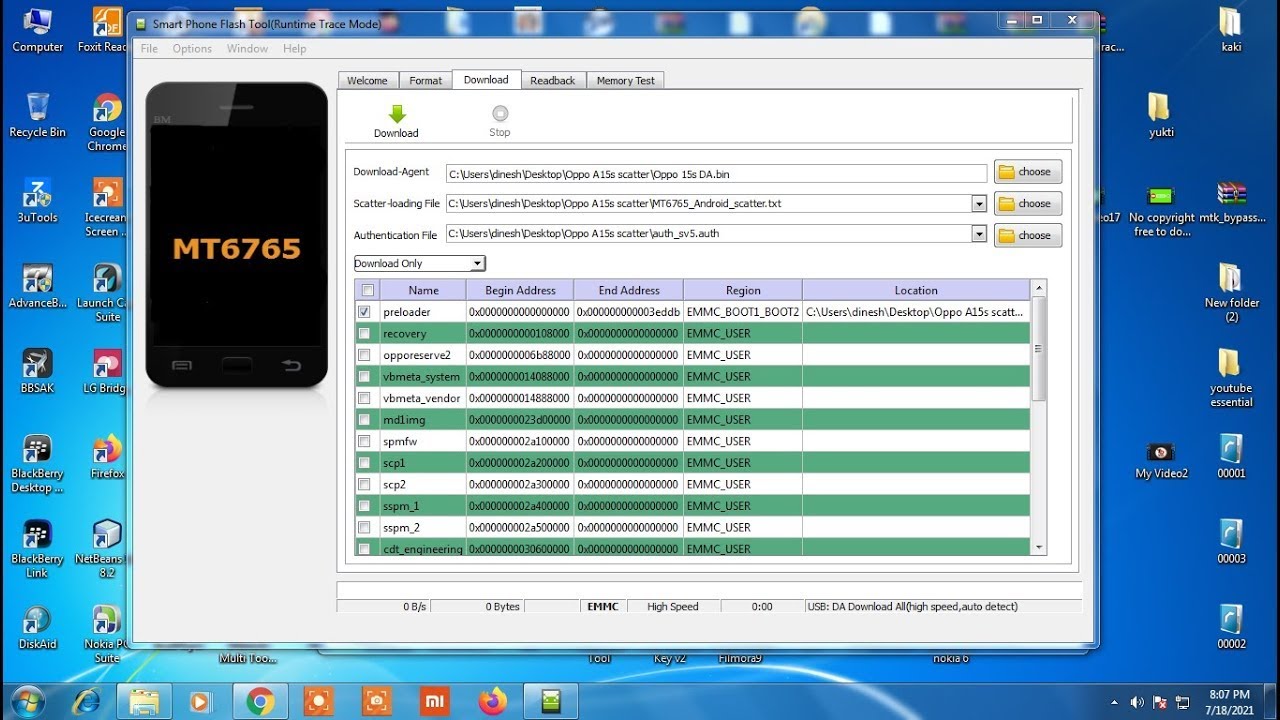Open the Mi app in taskbar
The height and width of the screenshot is (720, 1280).
[435, 702]
